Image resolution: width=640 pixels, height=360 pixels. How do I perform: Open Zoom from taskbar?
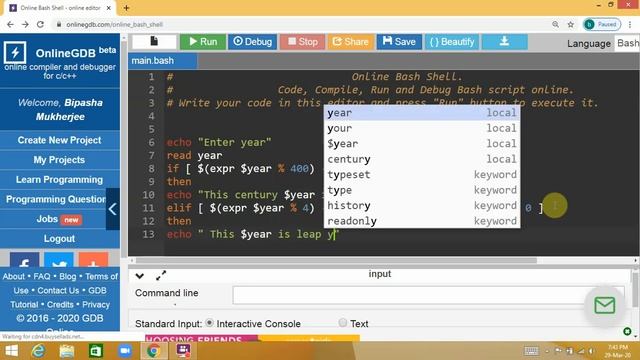125,351
